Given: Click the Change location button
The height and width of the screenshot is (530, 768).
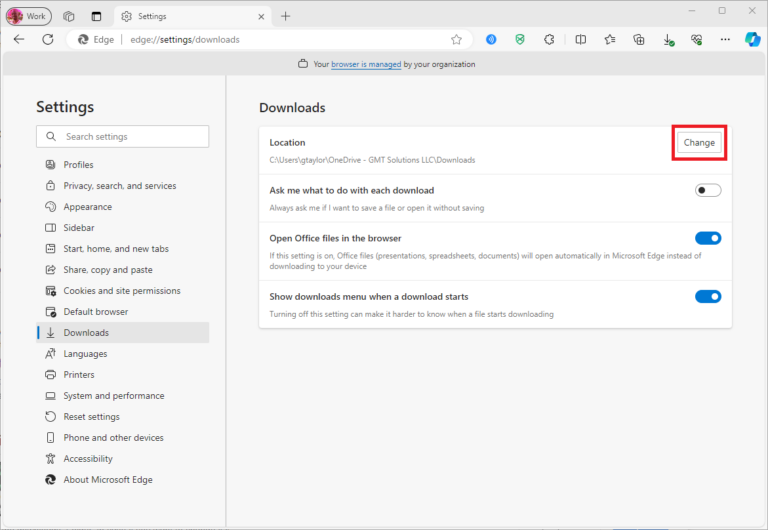Looking at the screenshot, I should coord(699,143).
